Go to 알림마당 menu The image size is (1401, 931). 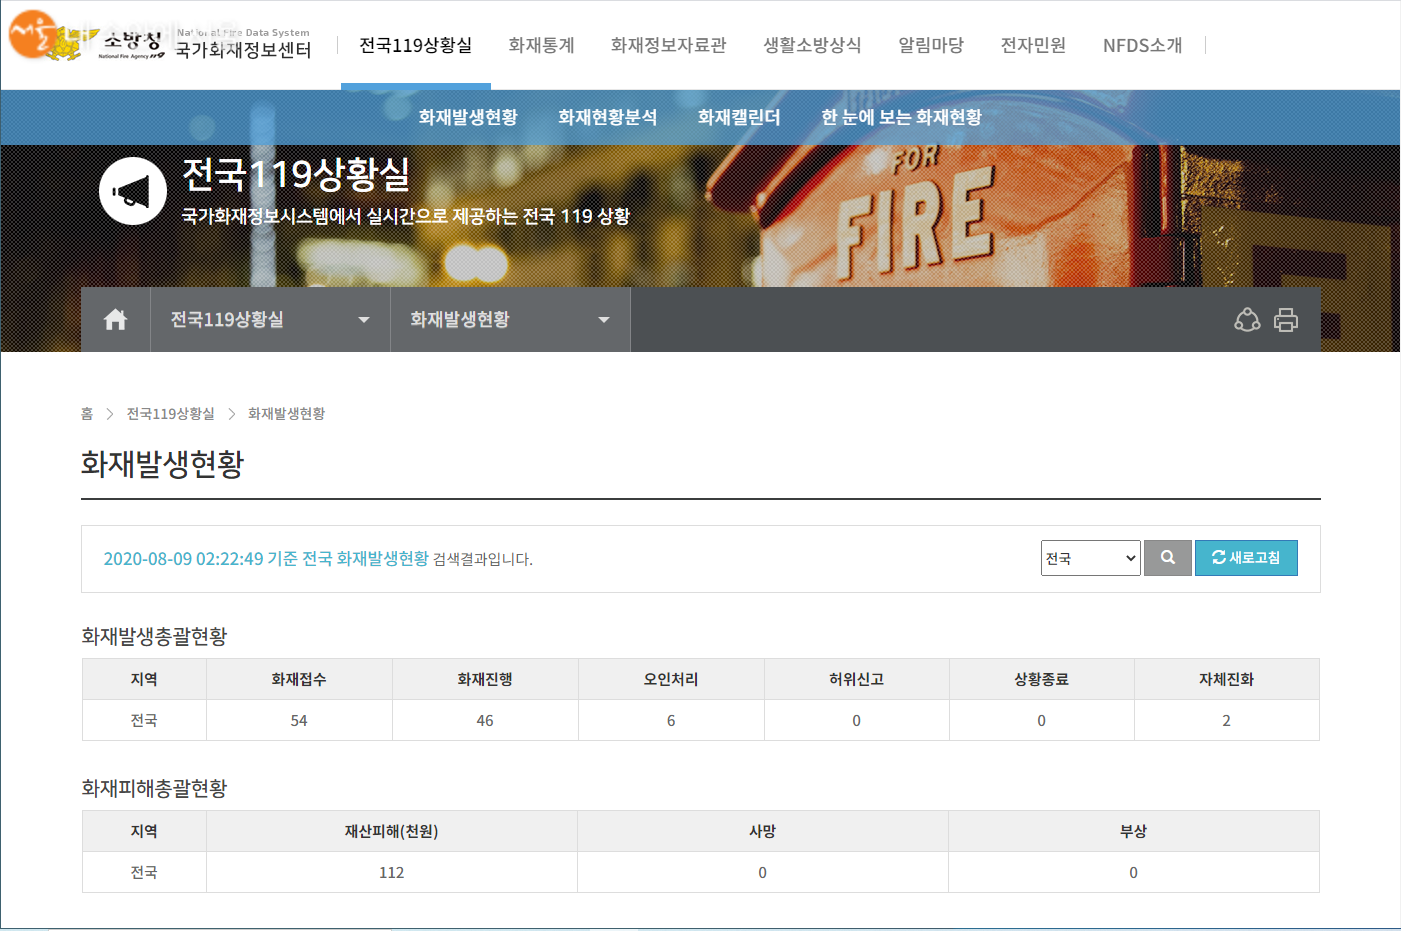click(x=930, y=45)
